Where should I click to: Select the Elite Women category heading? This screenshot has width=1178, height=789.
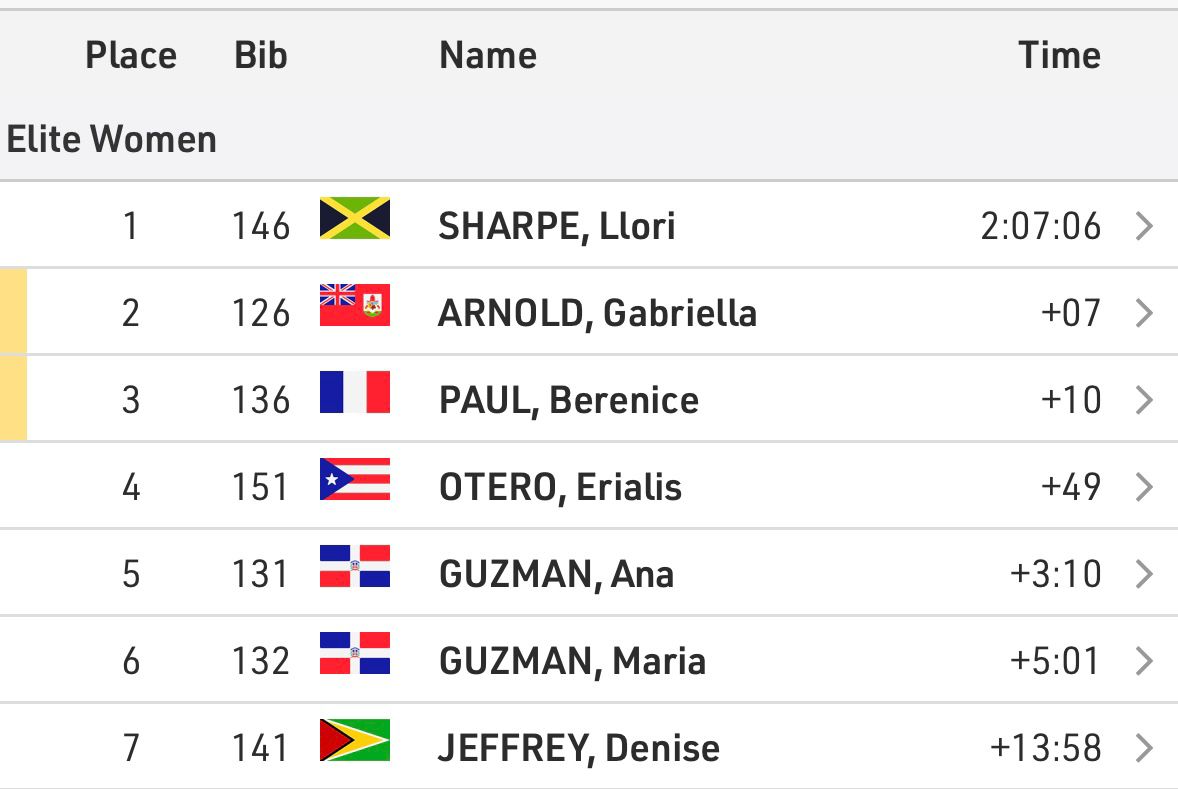pyautogui.click(x=112, y=139)
